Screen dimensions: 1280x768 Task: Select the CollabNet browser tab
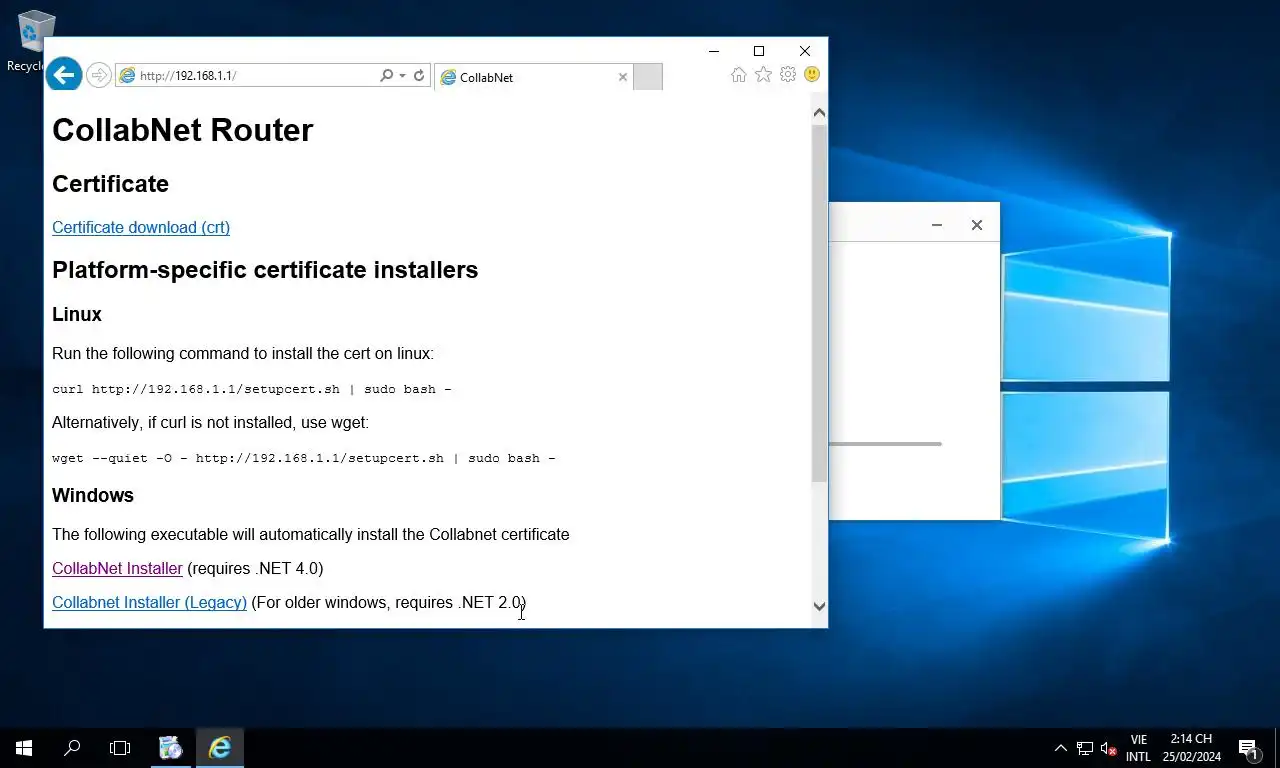[533, 77]
